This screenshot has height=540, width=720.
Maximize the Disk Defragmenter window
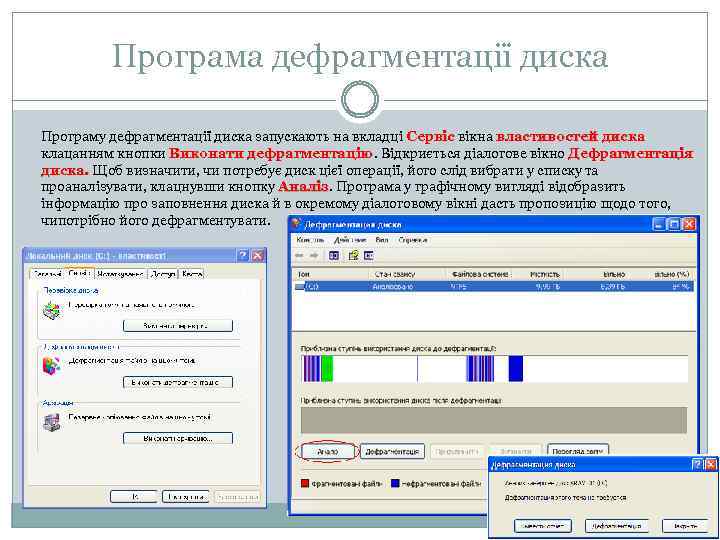(x=674, y=224)
